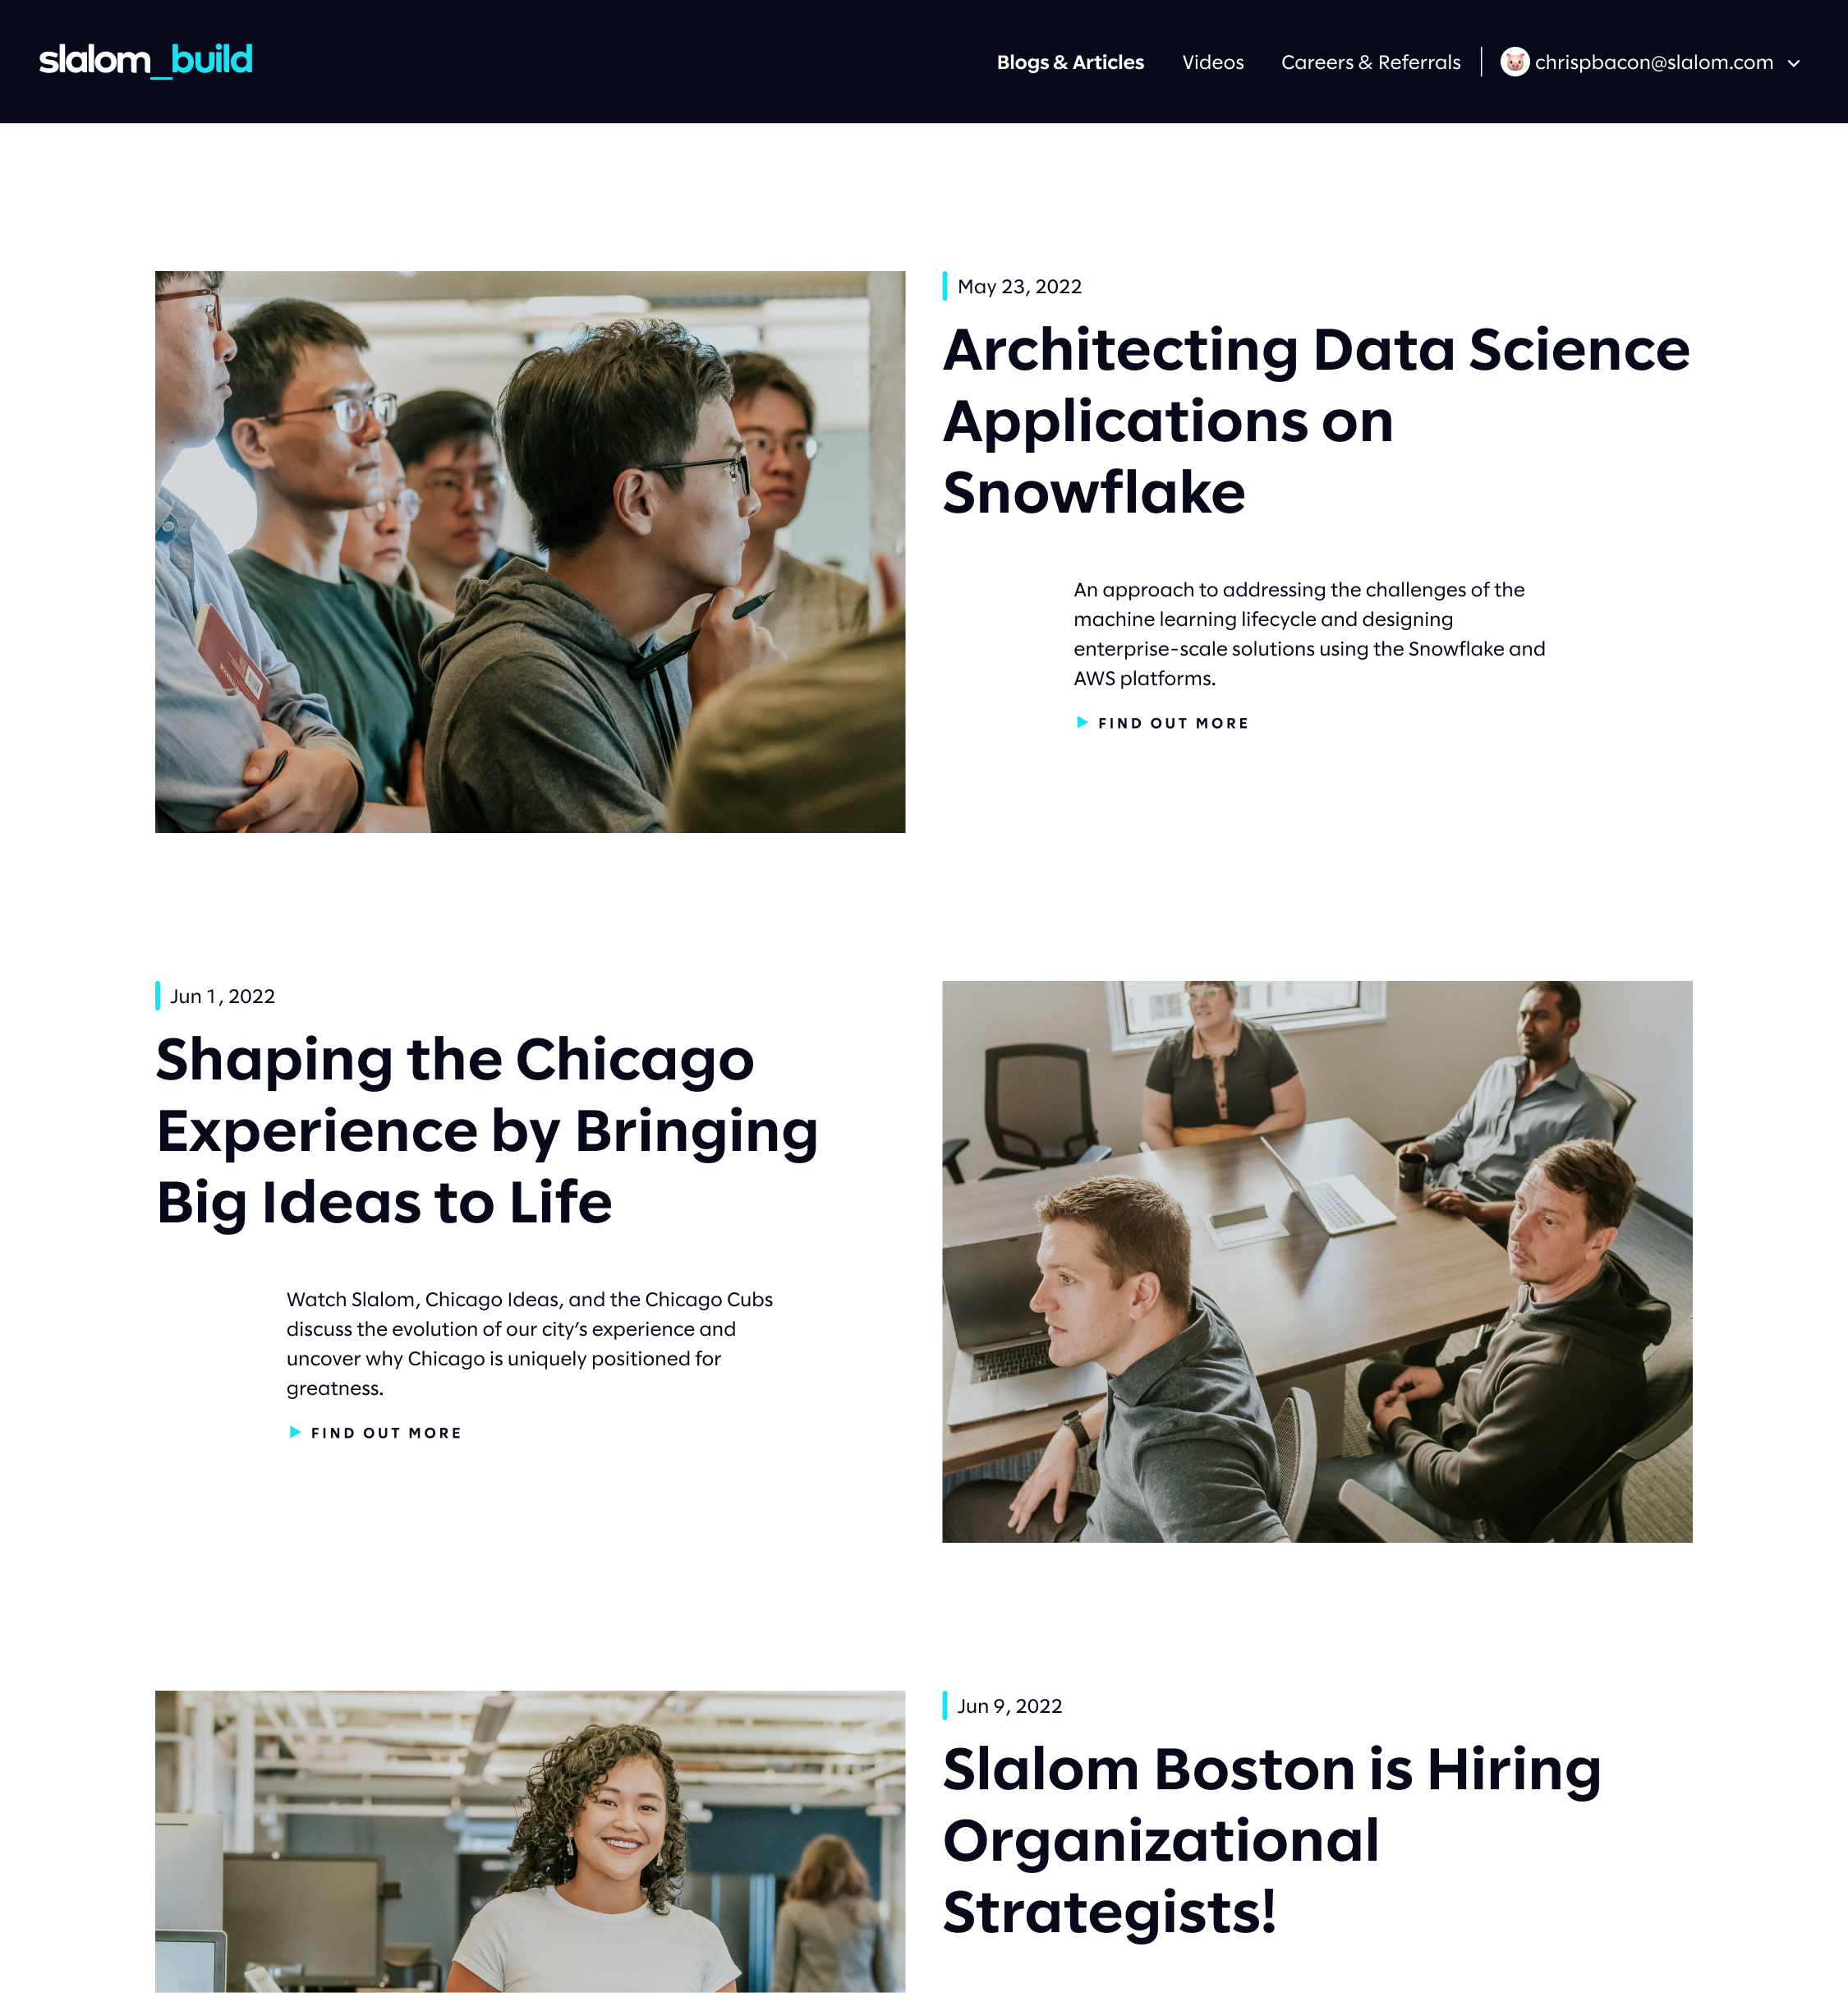Click the arrow icon beside Snowflake Find Out More

[x=1081, y=722]
